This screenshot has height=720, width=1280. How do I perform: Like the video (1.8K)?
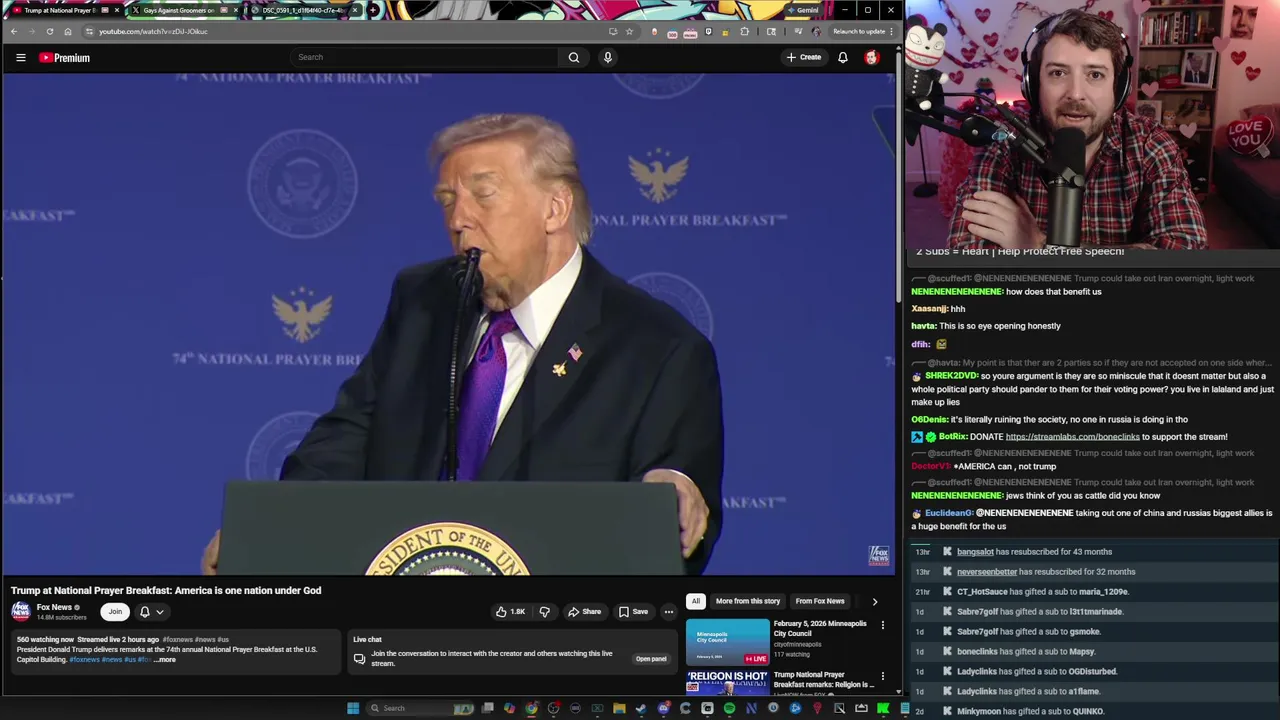coord(511,612)
